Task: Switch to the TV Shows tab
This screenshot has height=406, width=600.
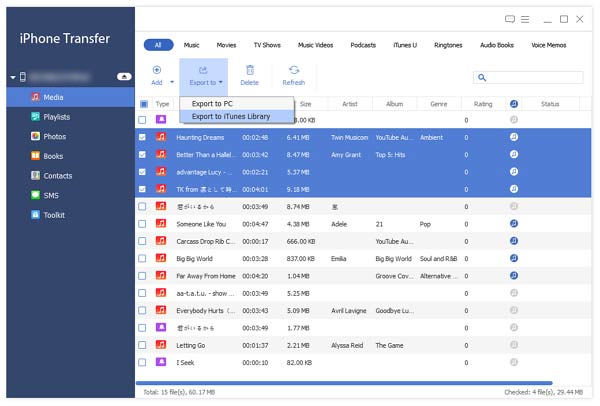Action: (x=267, y=45)
